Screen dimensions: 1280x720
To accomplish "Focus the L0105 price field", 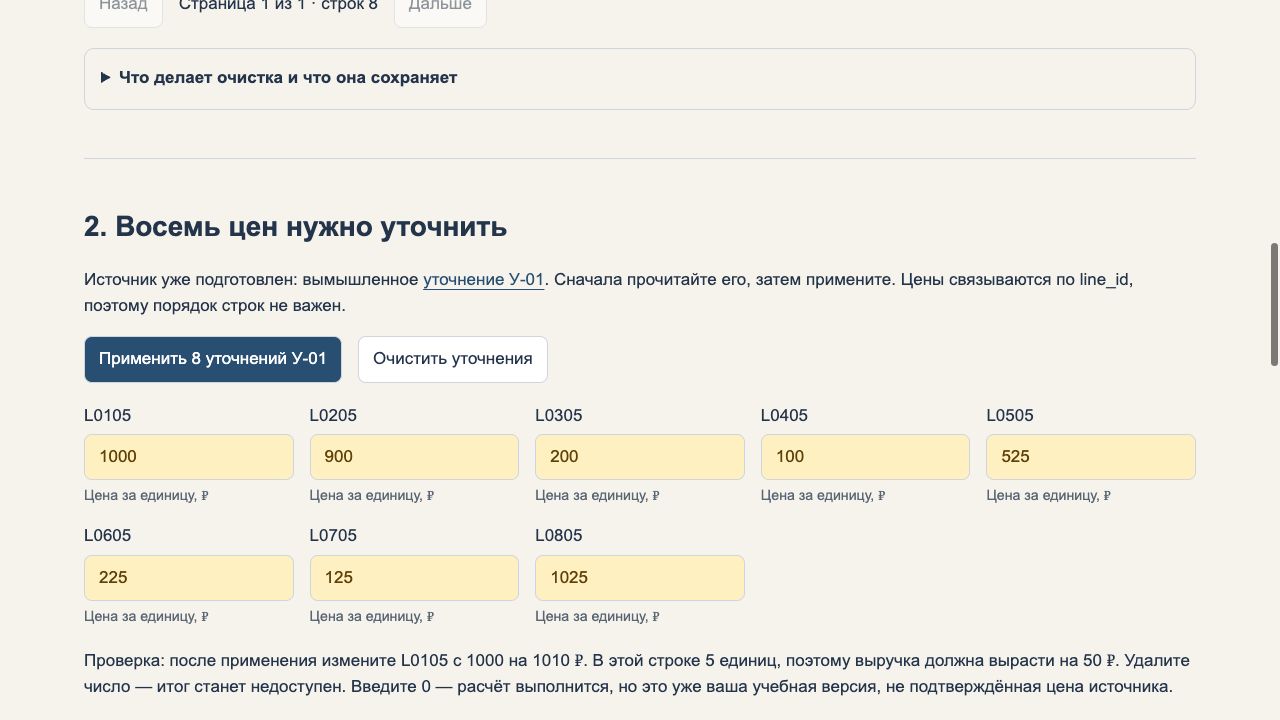I will (x=189, y=457).
